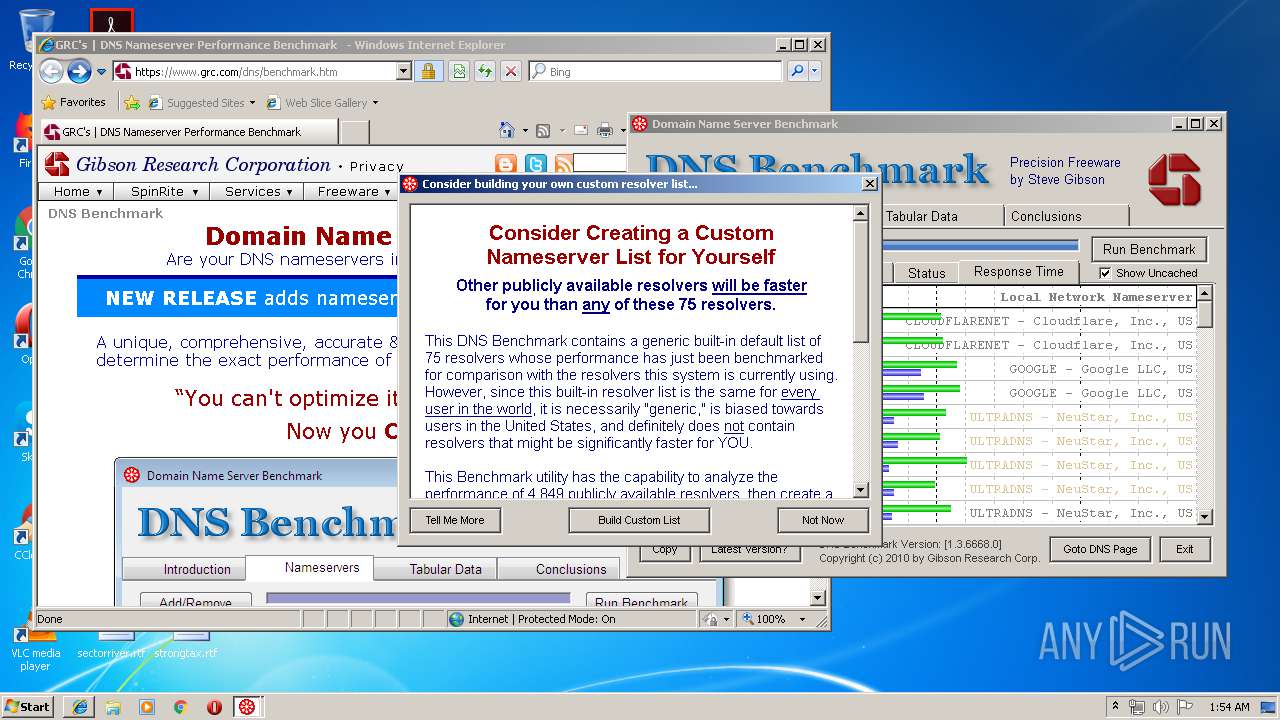Viewport: 1280px width, 720px height.
Task: Click the Home icon in IE command bar
Action: coord(507,130)
